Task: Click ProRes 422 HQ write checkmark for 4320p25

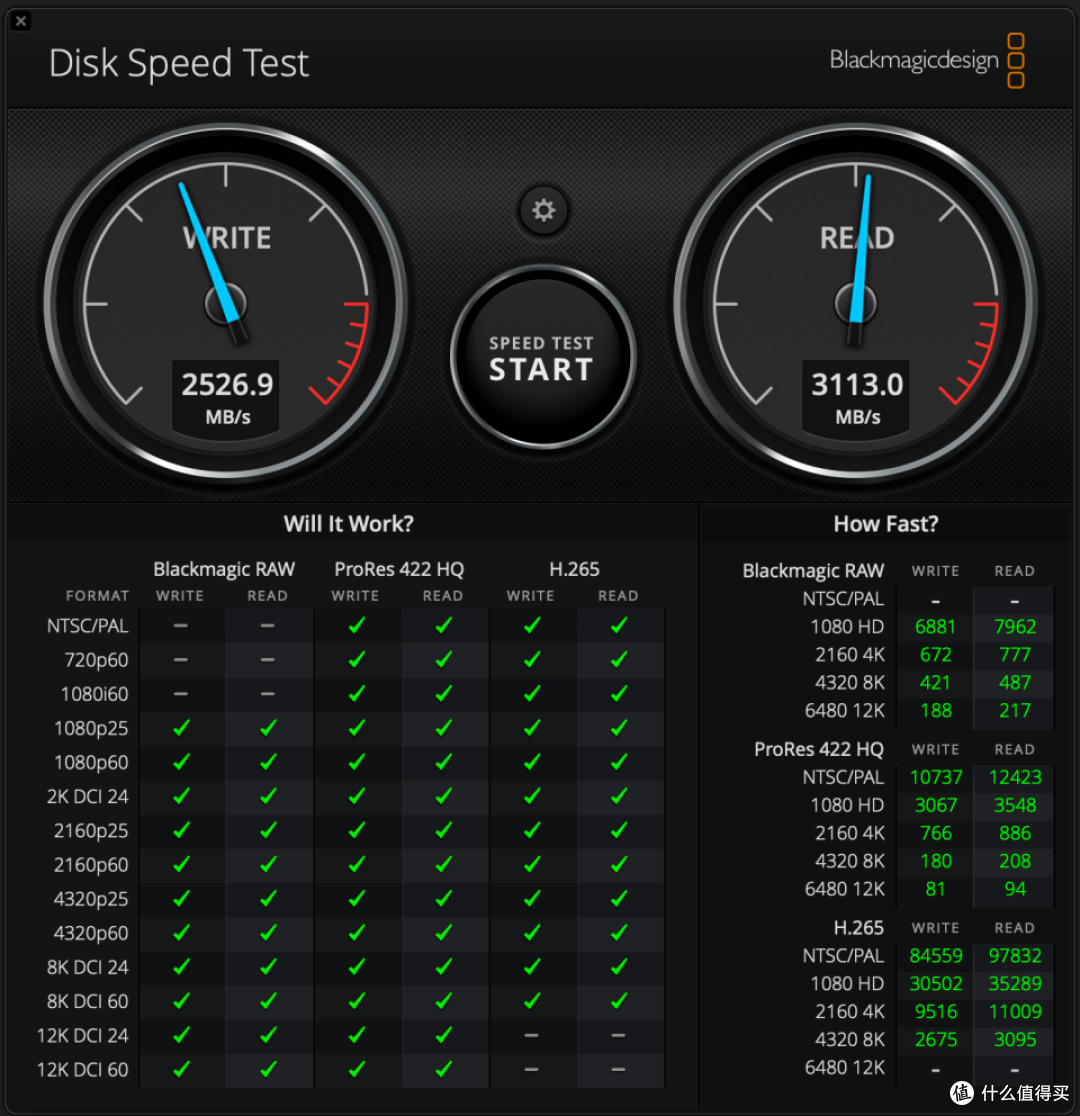Action: coord(357,899)
